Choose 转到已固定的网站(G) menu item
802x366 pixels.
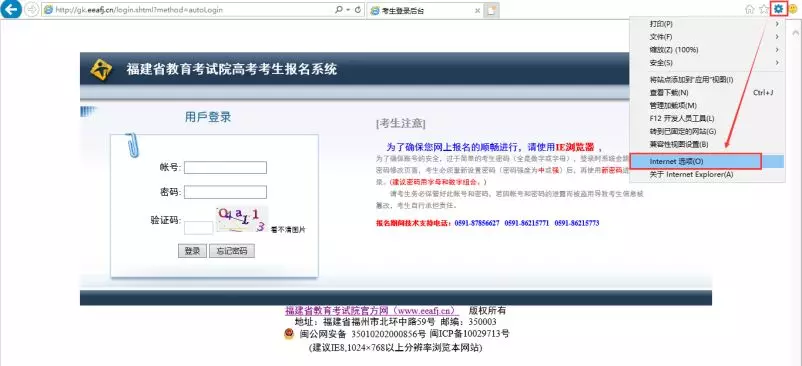(x=706, y=131)
